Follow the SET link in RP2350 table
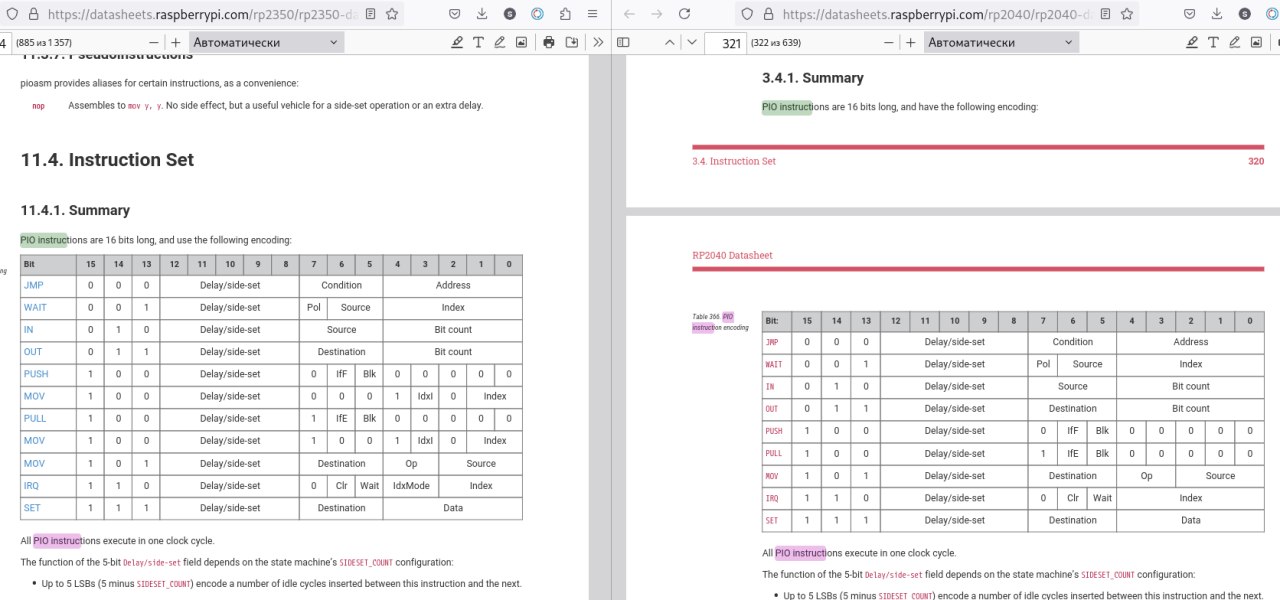The width and height of the screenshot is (1280, 600). coord(32,508)
